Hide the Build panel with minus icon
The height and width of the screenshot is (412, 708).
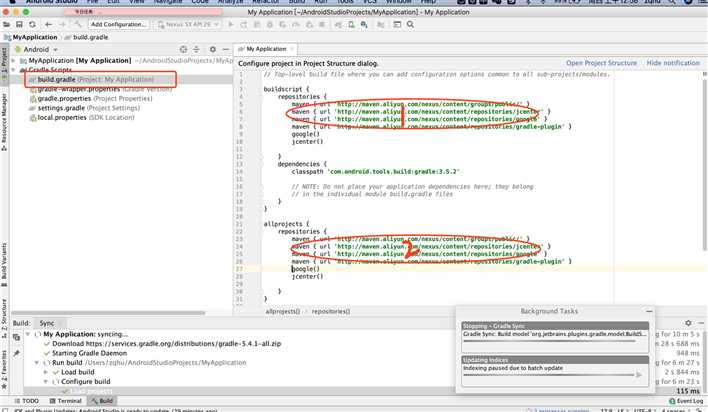pos(701,323)
